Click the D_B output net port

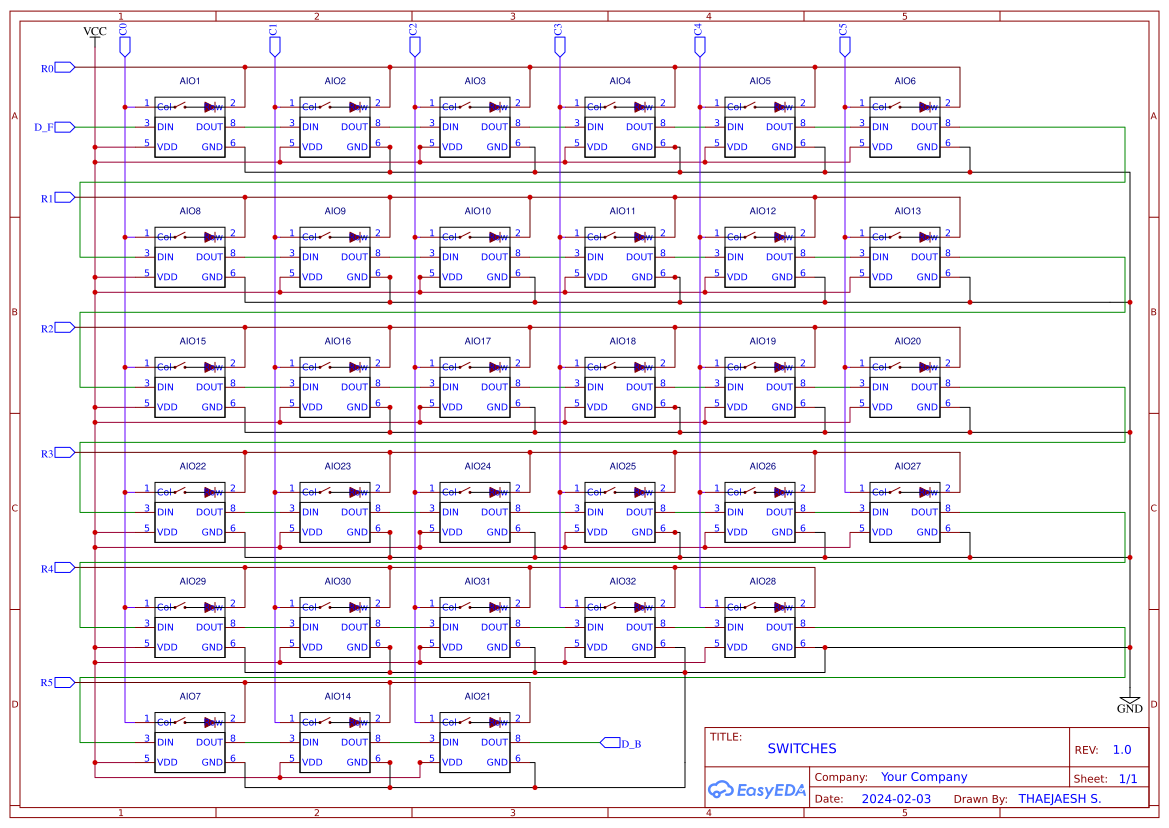coord(610,742)
